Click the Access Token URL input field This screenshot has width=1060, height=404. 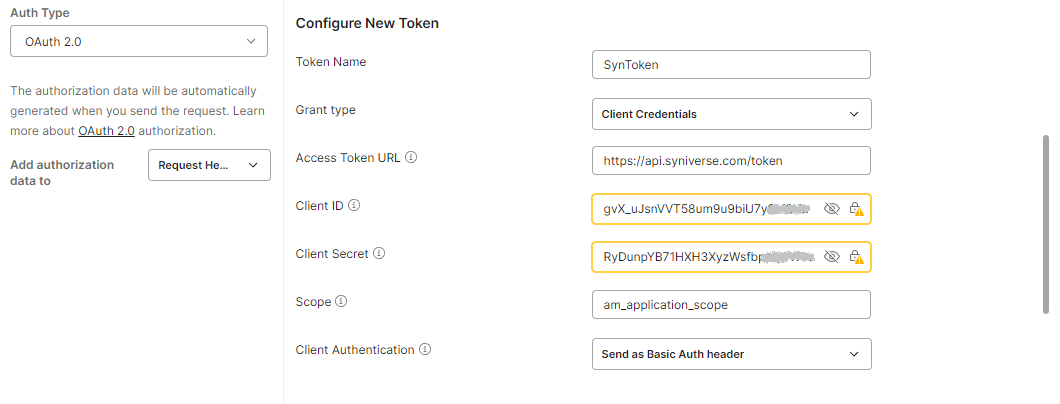[x=731, y=161]
